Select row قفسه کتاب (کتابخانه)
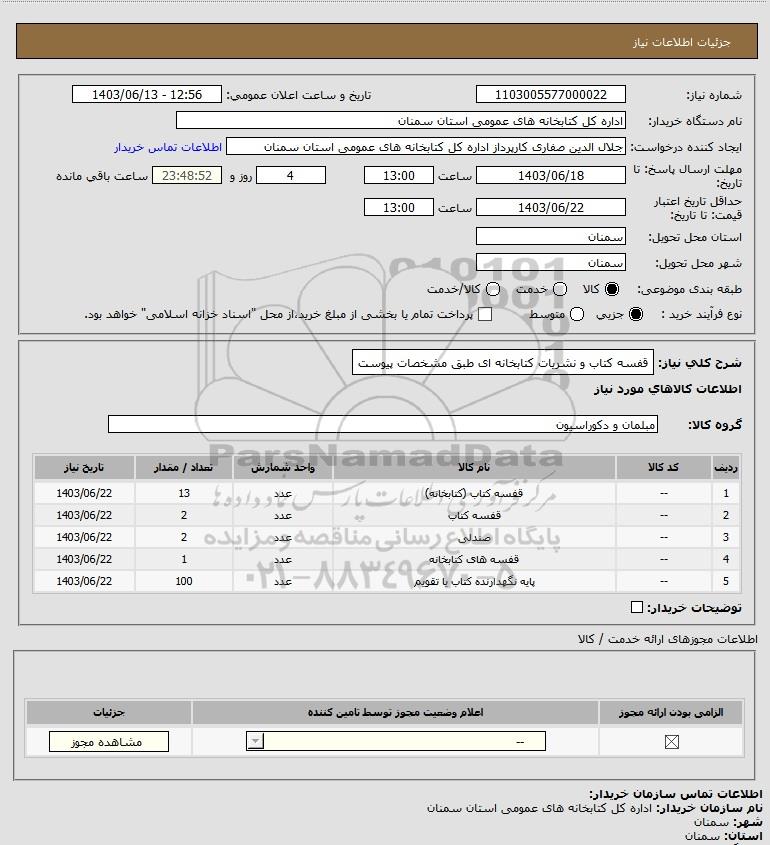This screenshot has width=770, height=845. click(387, 493)
